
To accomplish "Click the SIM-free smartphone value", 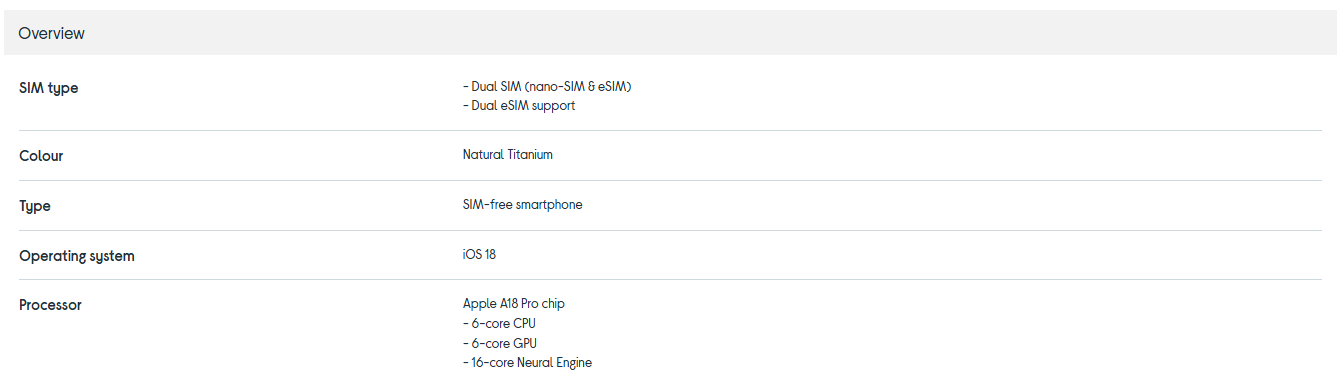I will pyautogui.click(x=522, y=205).
